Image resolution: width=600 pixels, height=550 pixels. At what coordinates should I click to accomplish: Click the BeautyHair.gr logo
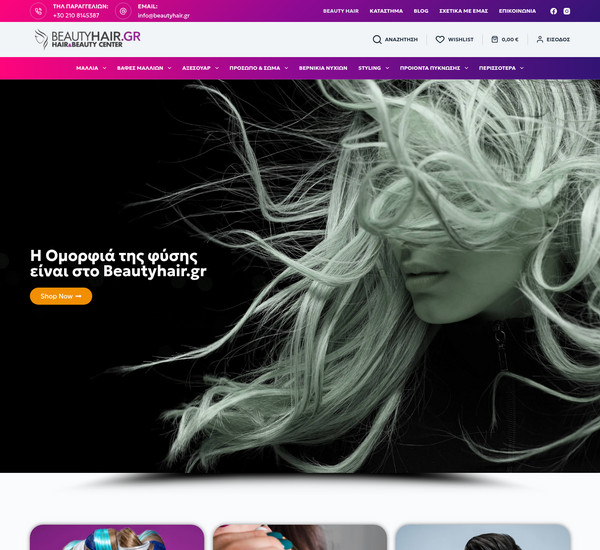[87, 39]
